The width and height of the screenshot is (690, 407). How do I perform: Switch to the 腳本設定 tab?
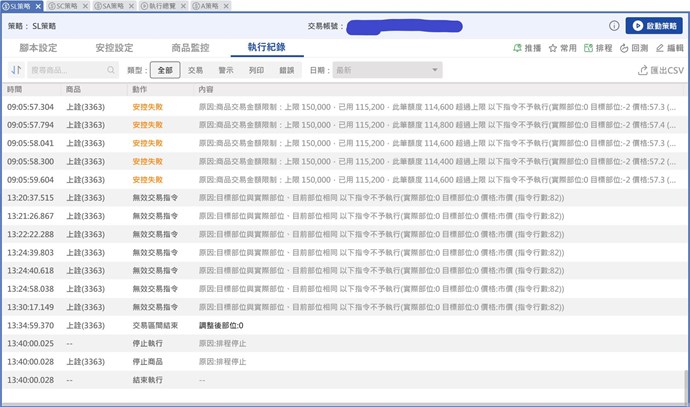coord(38,48)
